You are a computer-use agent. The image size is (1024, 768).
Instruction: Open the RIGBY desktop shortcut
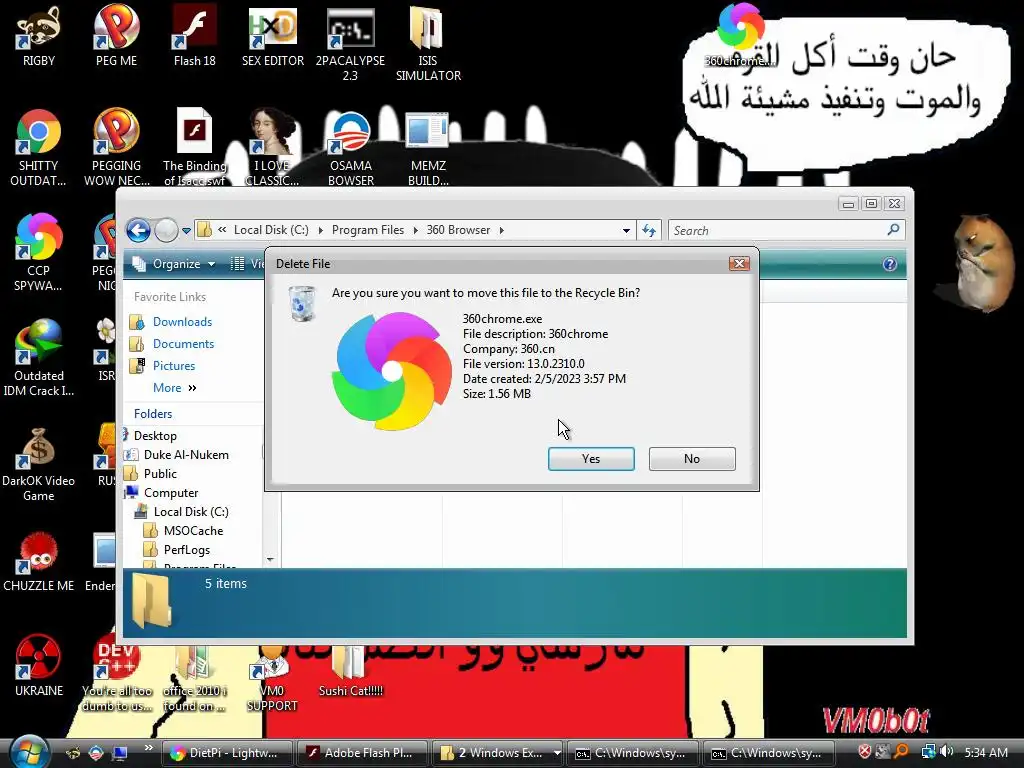(39, 37)
